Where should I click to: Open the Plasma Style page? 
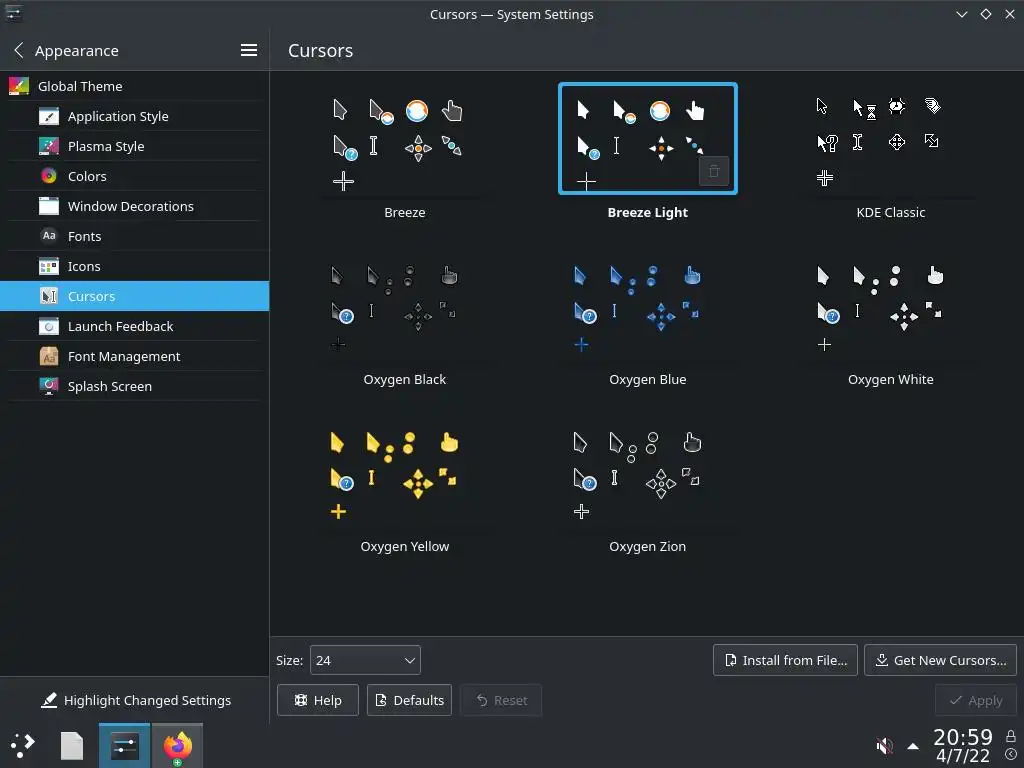(x=135, y=146)
